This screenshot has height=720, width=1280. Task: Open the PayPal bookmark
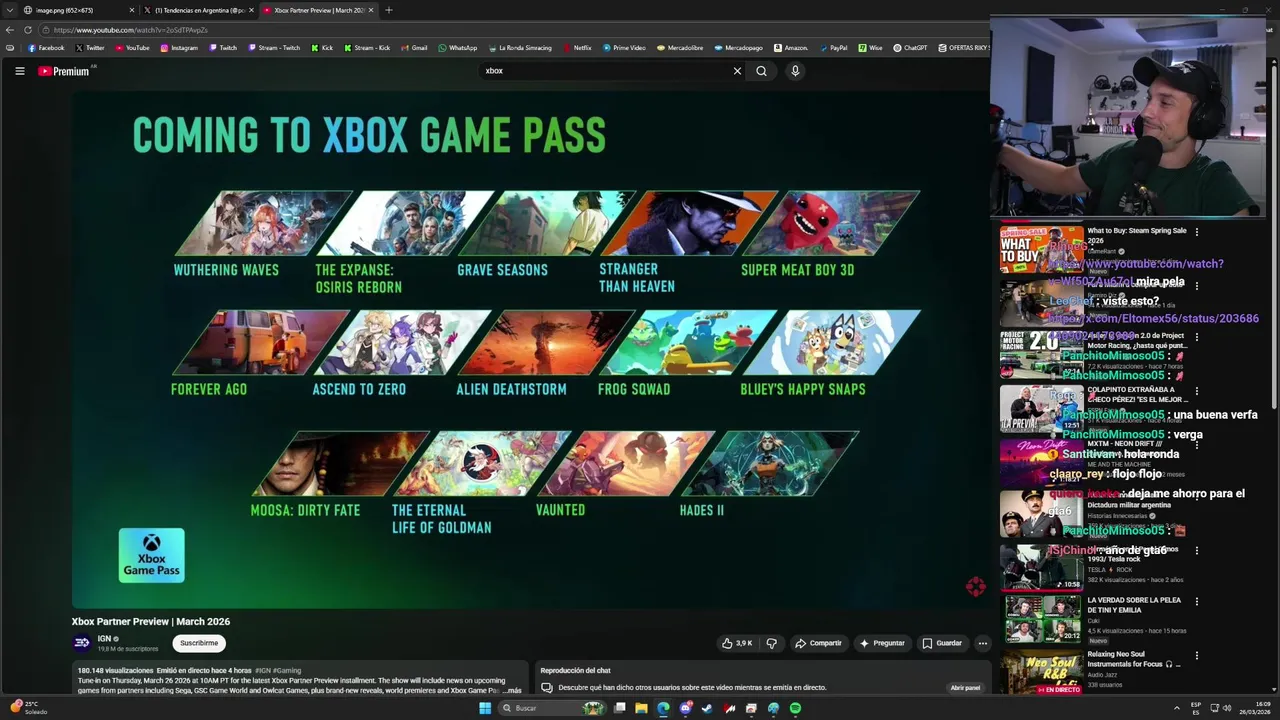click(833, 48)
